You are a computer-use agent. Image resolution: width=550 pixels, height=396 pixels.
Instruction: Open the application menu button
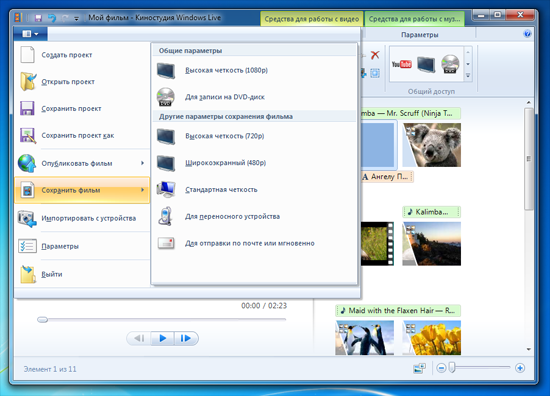pos(31,34)
